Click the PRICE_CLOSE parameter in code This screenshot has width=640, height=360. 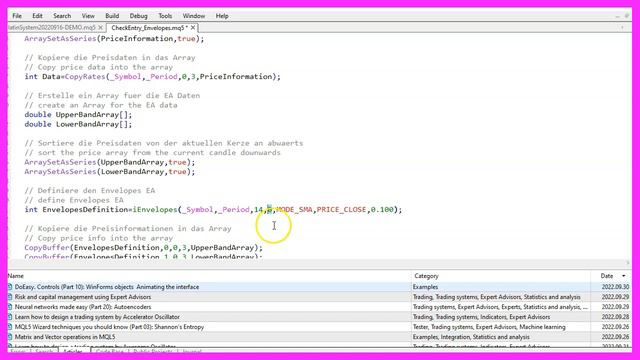coord(341,210)
